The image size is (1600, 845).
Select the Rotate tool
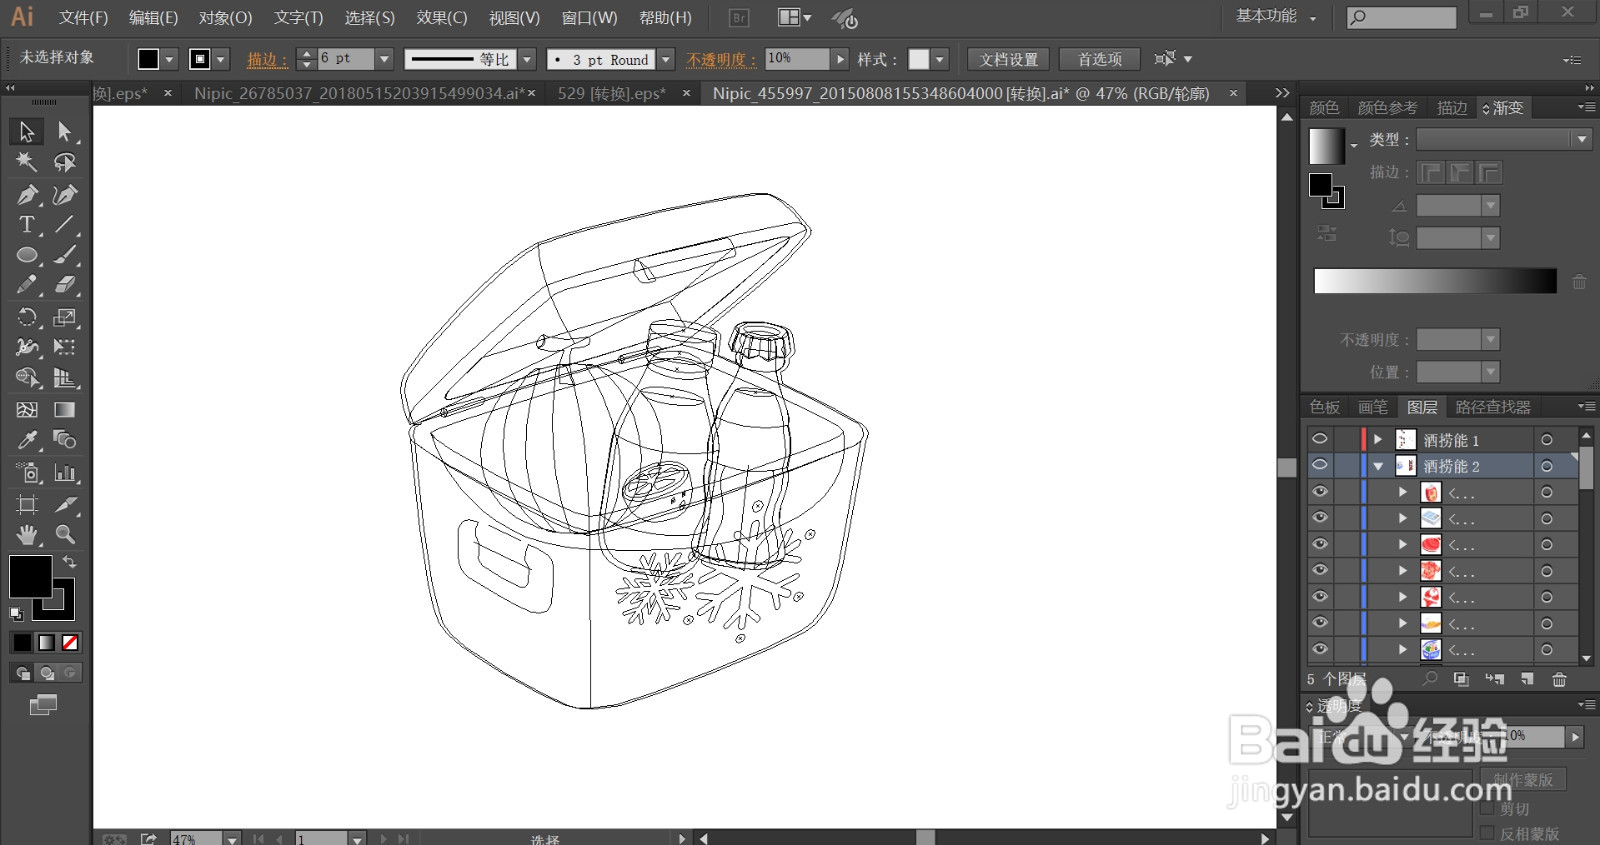pos(27,318)
